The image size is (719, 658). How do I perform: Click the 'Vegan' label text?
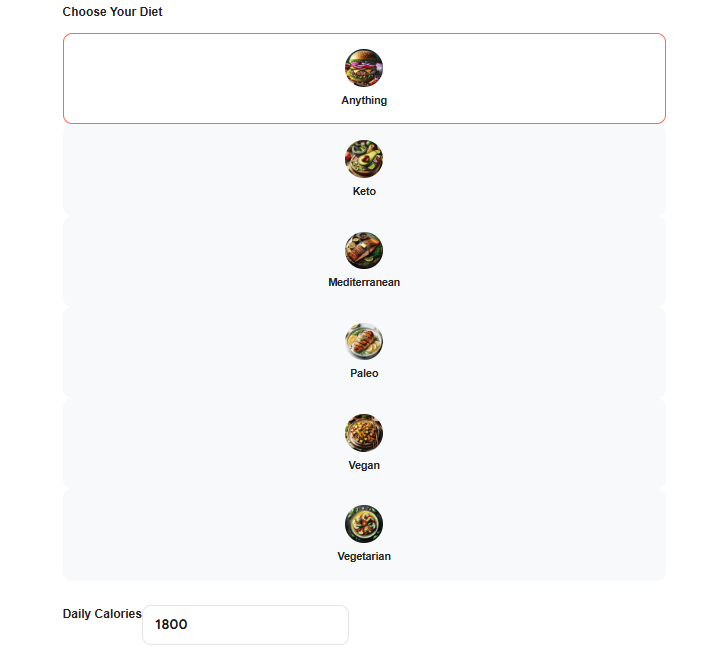(364, 465)
